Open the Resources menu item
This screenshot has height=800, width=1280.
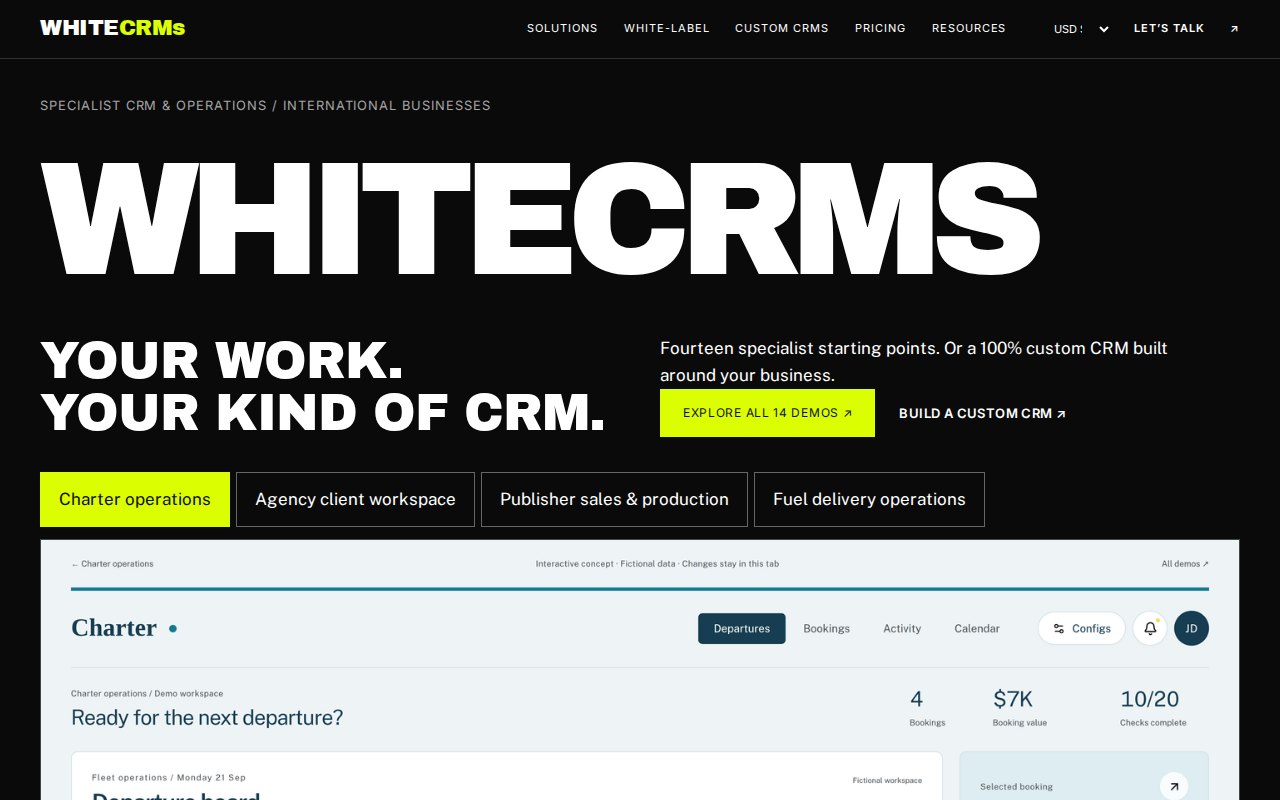[x=969, y=28]
